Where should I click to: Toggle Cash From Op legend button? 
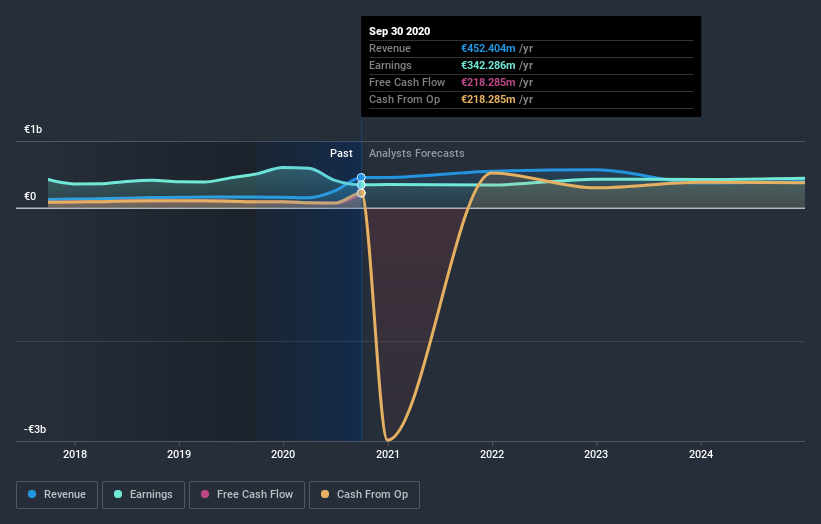364,495
